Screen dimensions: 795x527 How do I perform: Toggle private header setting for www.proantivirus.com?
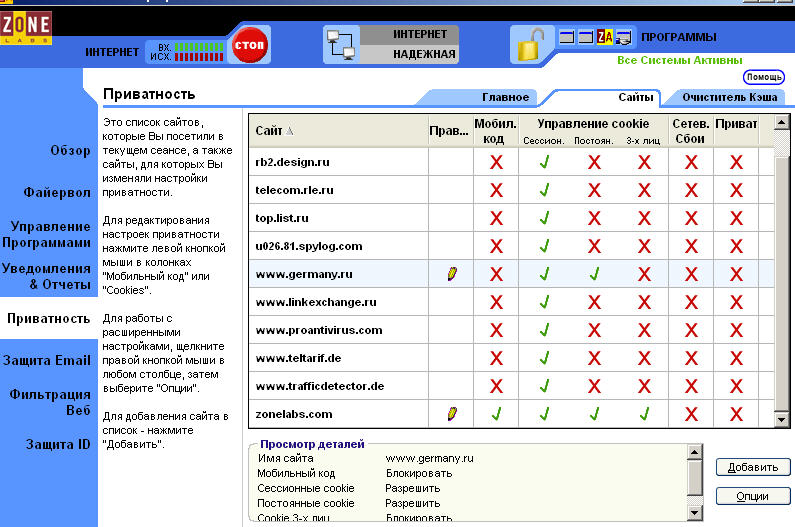736,330
